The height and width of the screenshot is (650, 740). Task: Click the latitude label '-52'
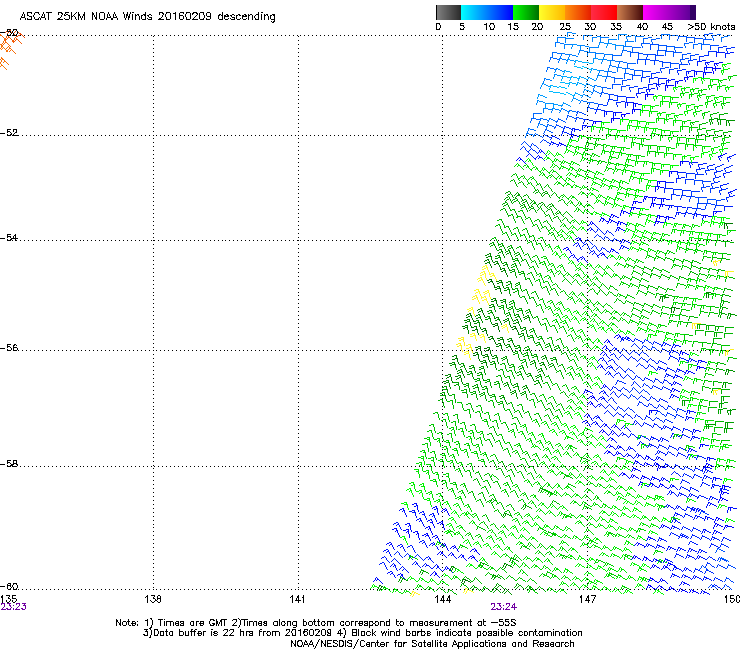9,133
